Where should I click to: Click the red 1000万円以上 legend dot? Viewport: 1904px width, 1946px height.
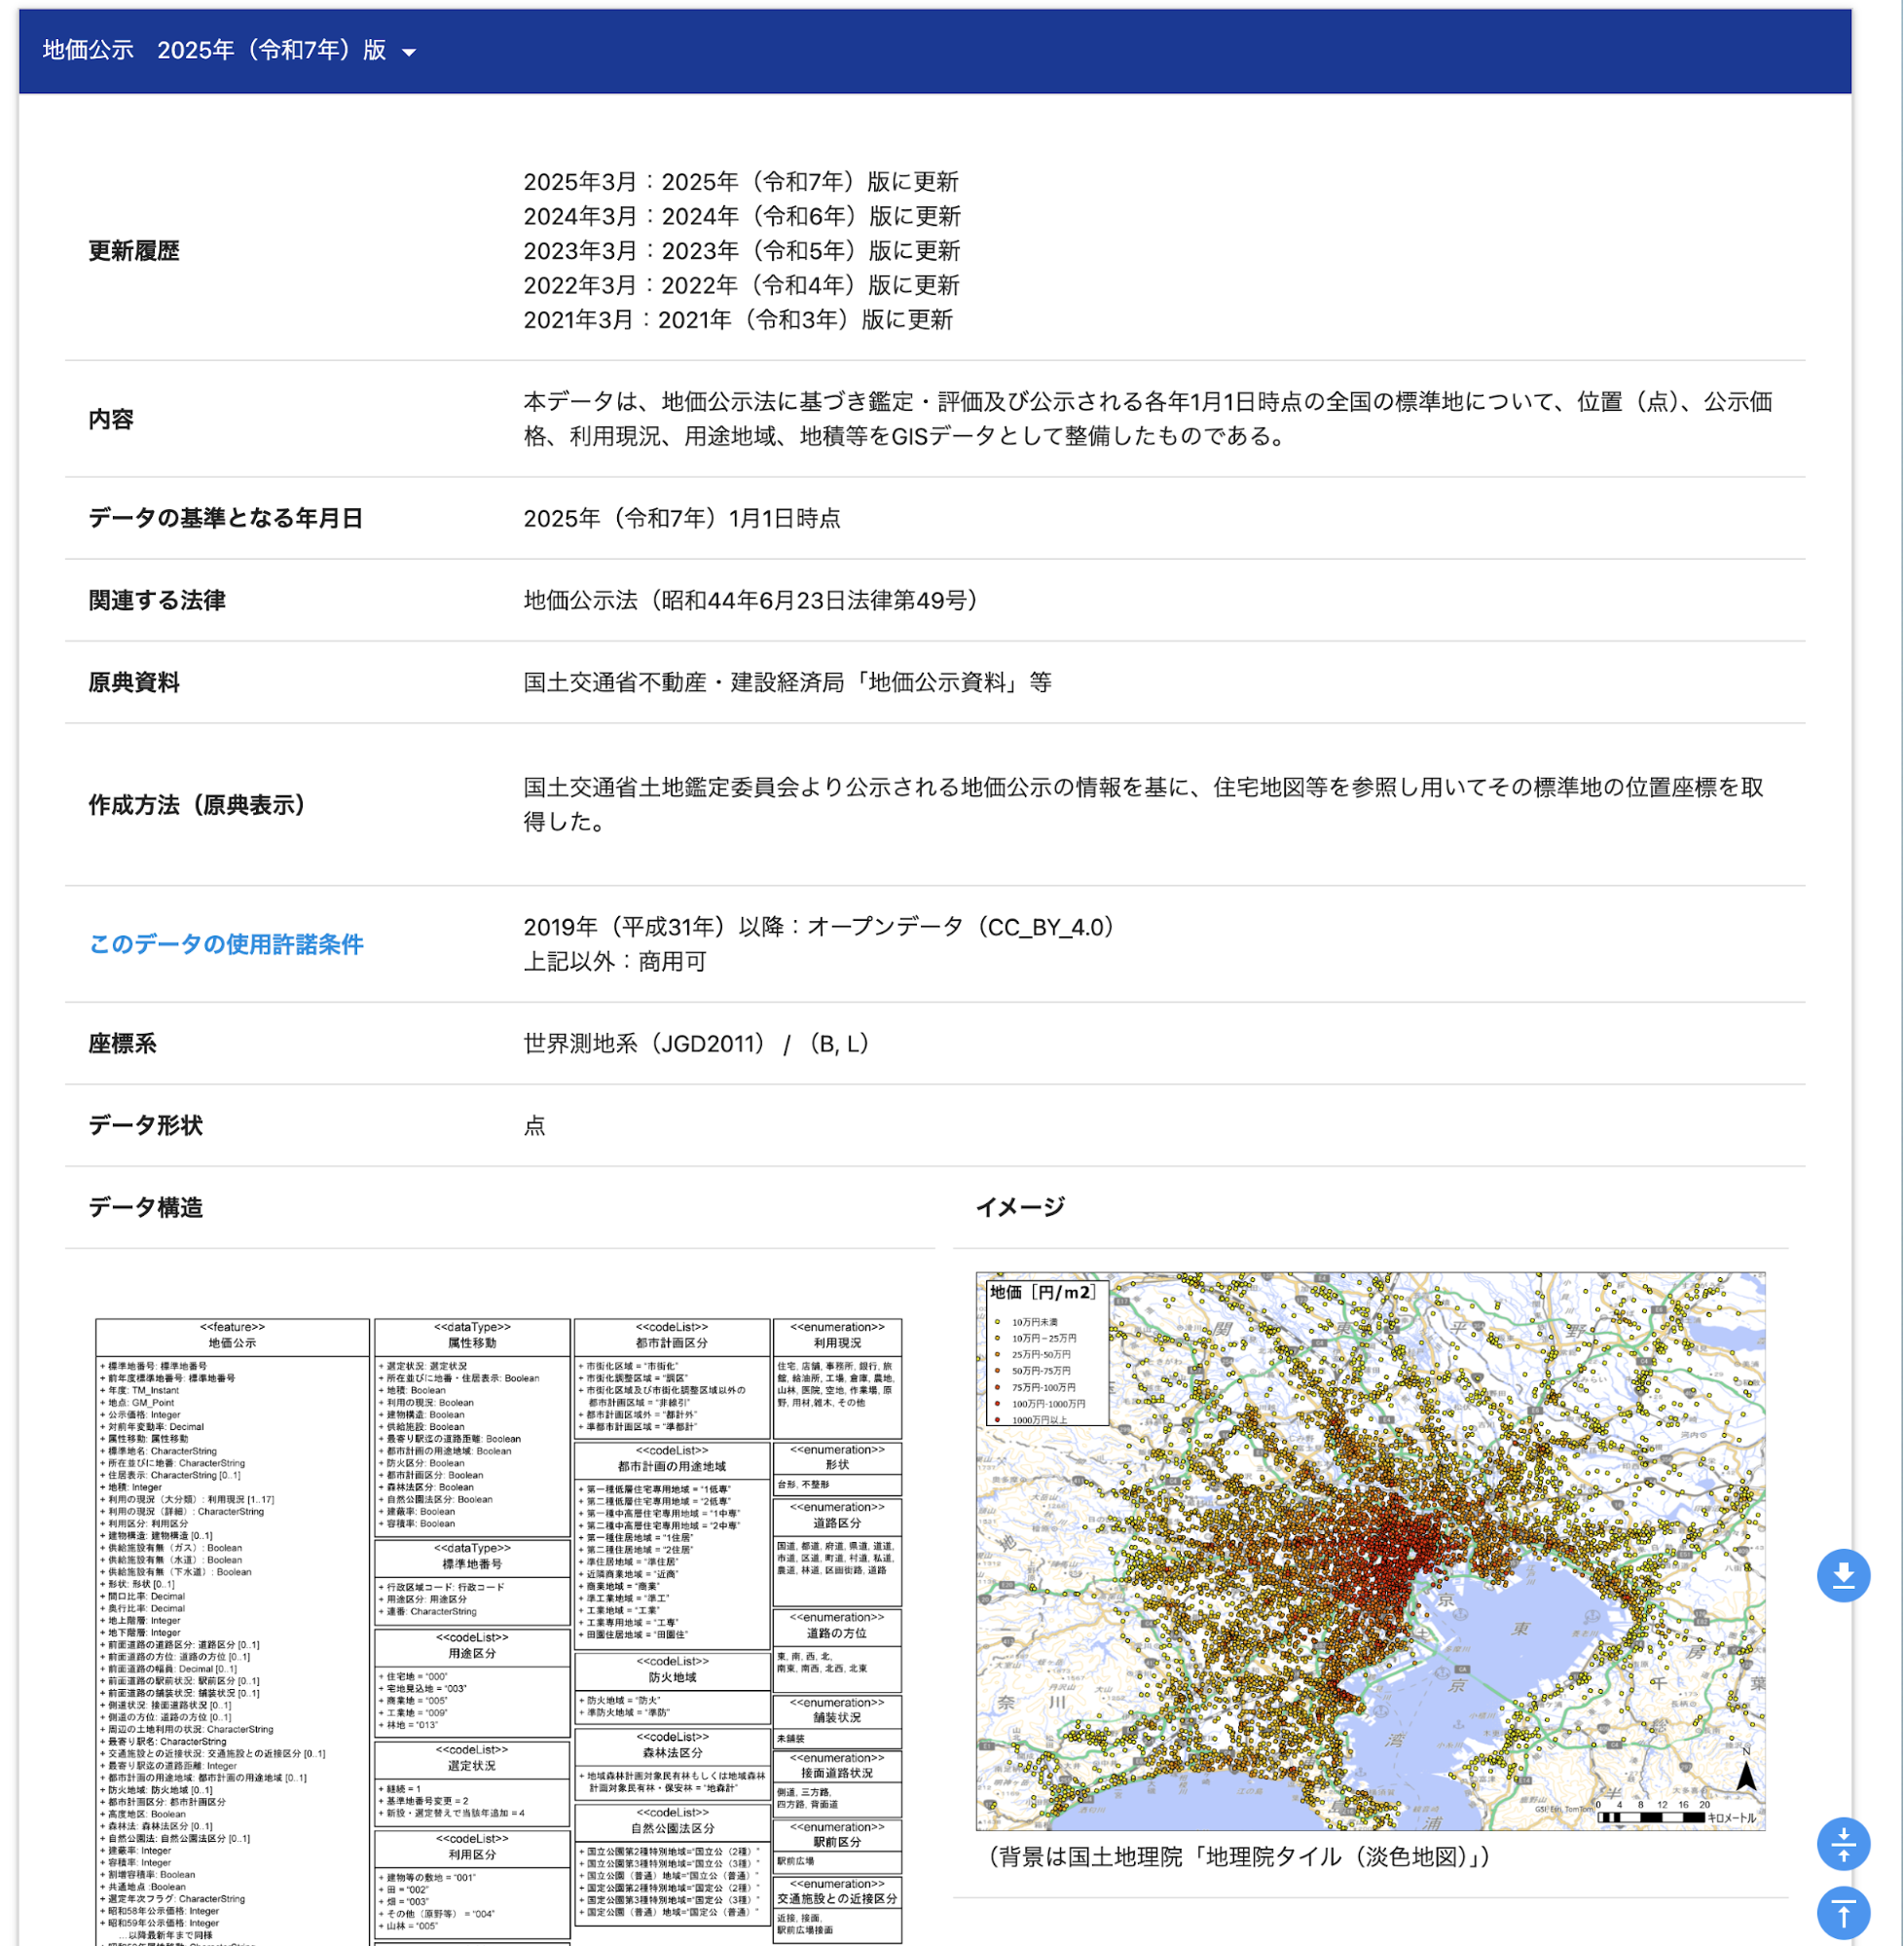pos(997,1420)
